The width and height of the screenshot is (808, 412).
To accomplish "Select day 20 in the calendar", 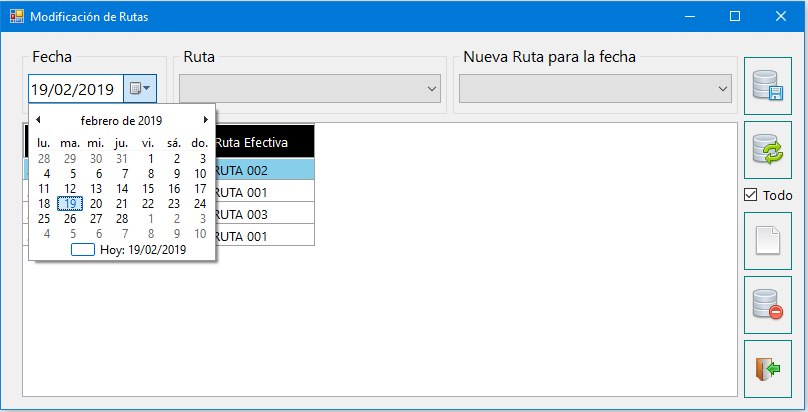I will [96, 204].
